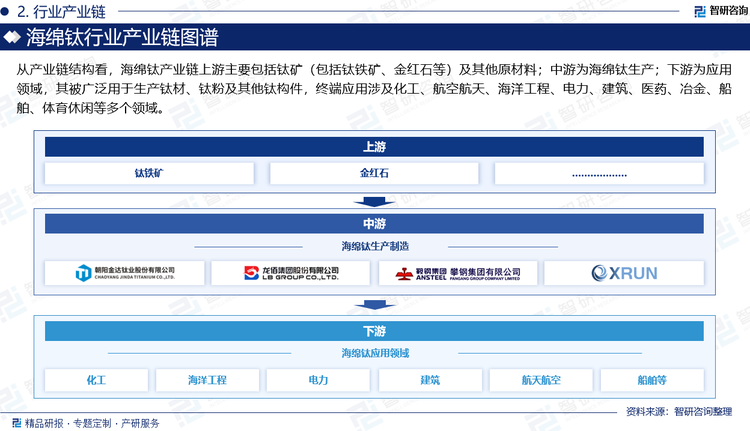This screenshot has width=750, height=431.
Task: Click the 钛铁矿 box
Action: tap(149, 173)
